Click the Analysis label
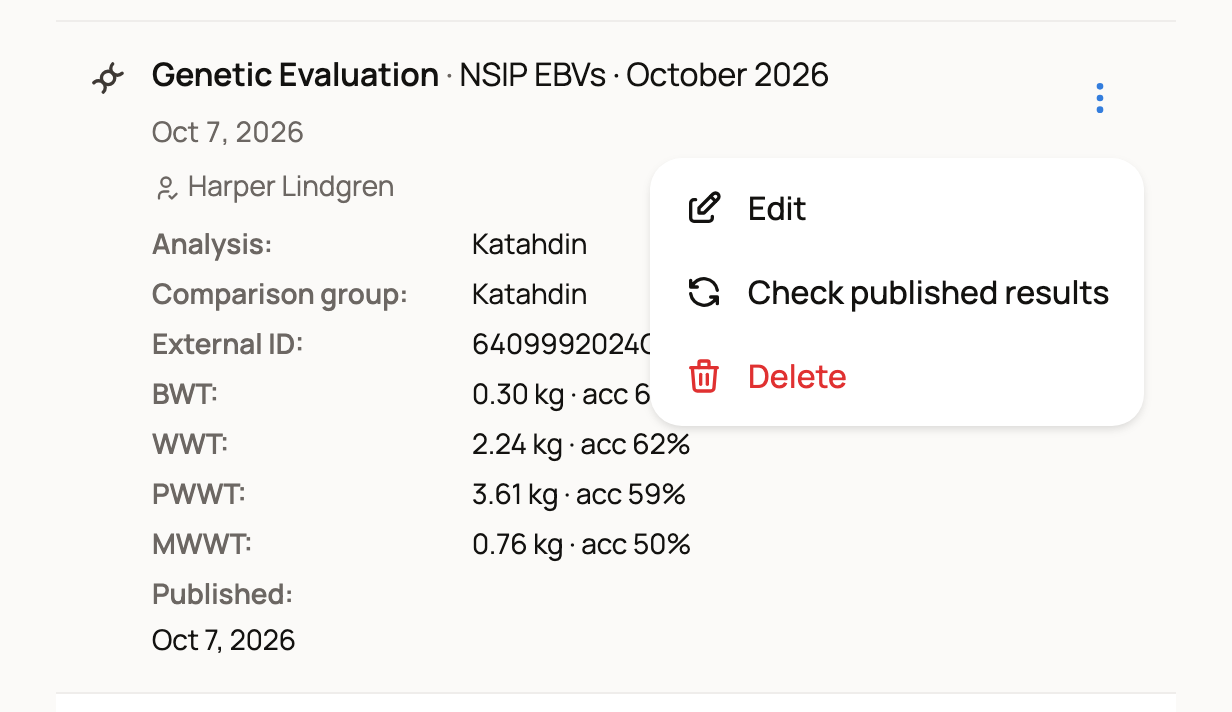Viewport: 1232px width, 712px height. (x=212, y=244)
